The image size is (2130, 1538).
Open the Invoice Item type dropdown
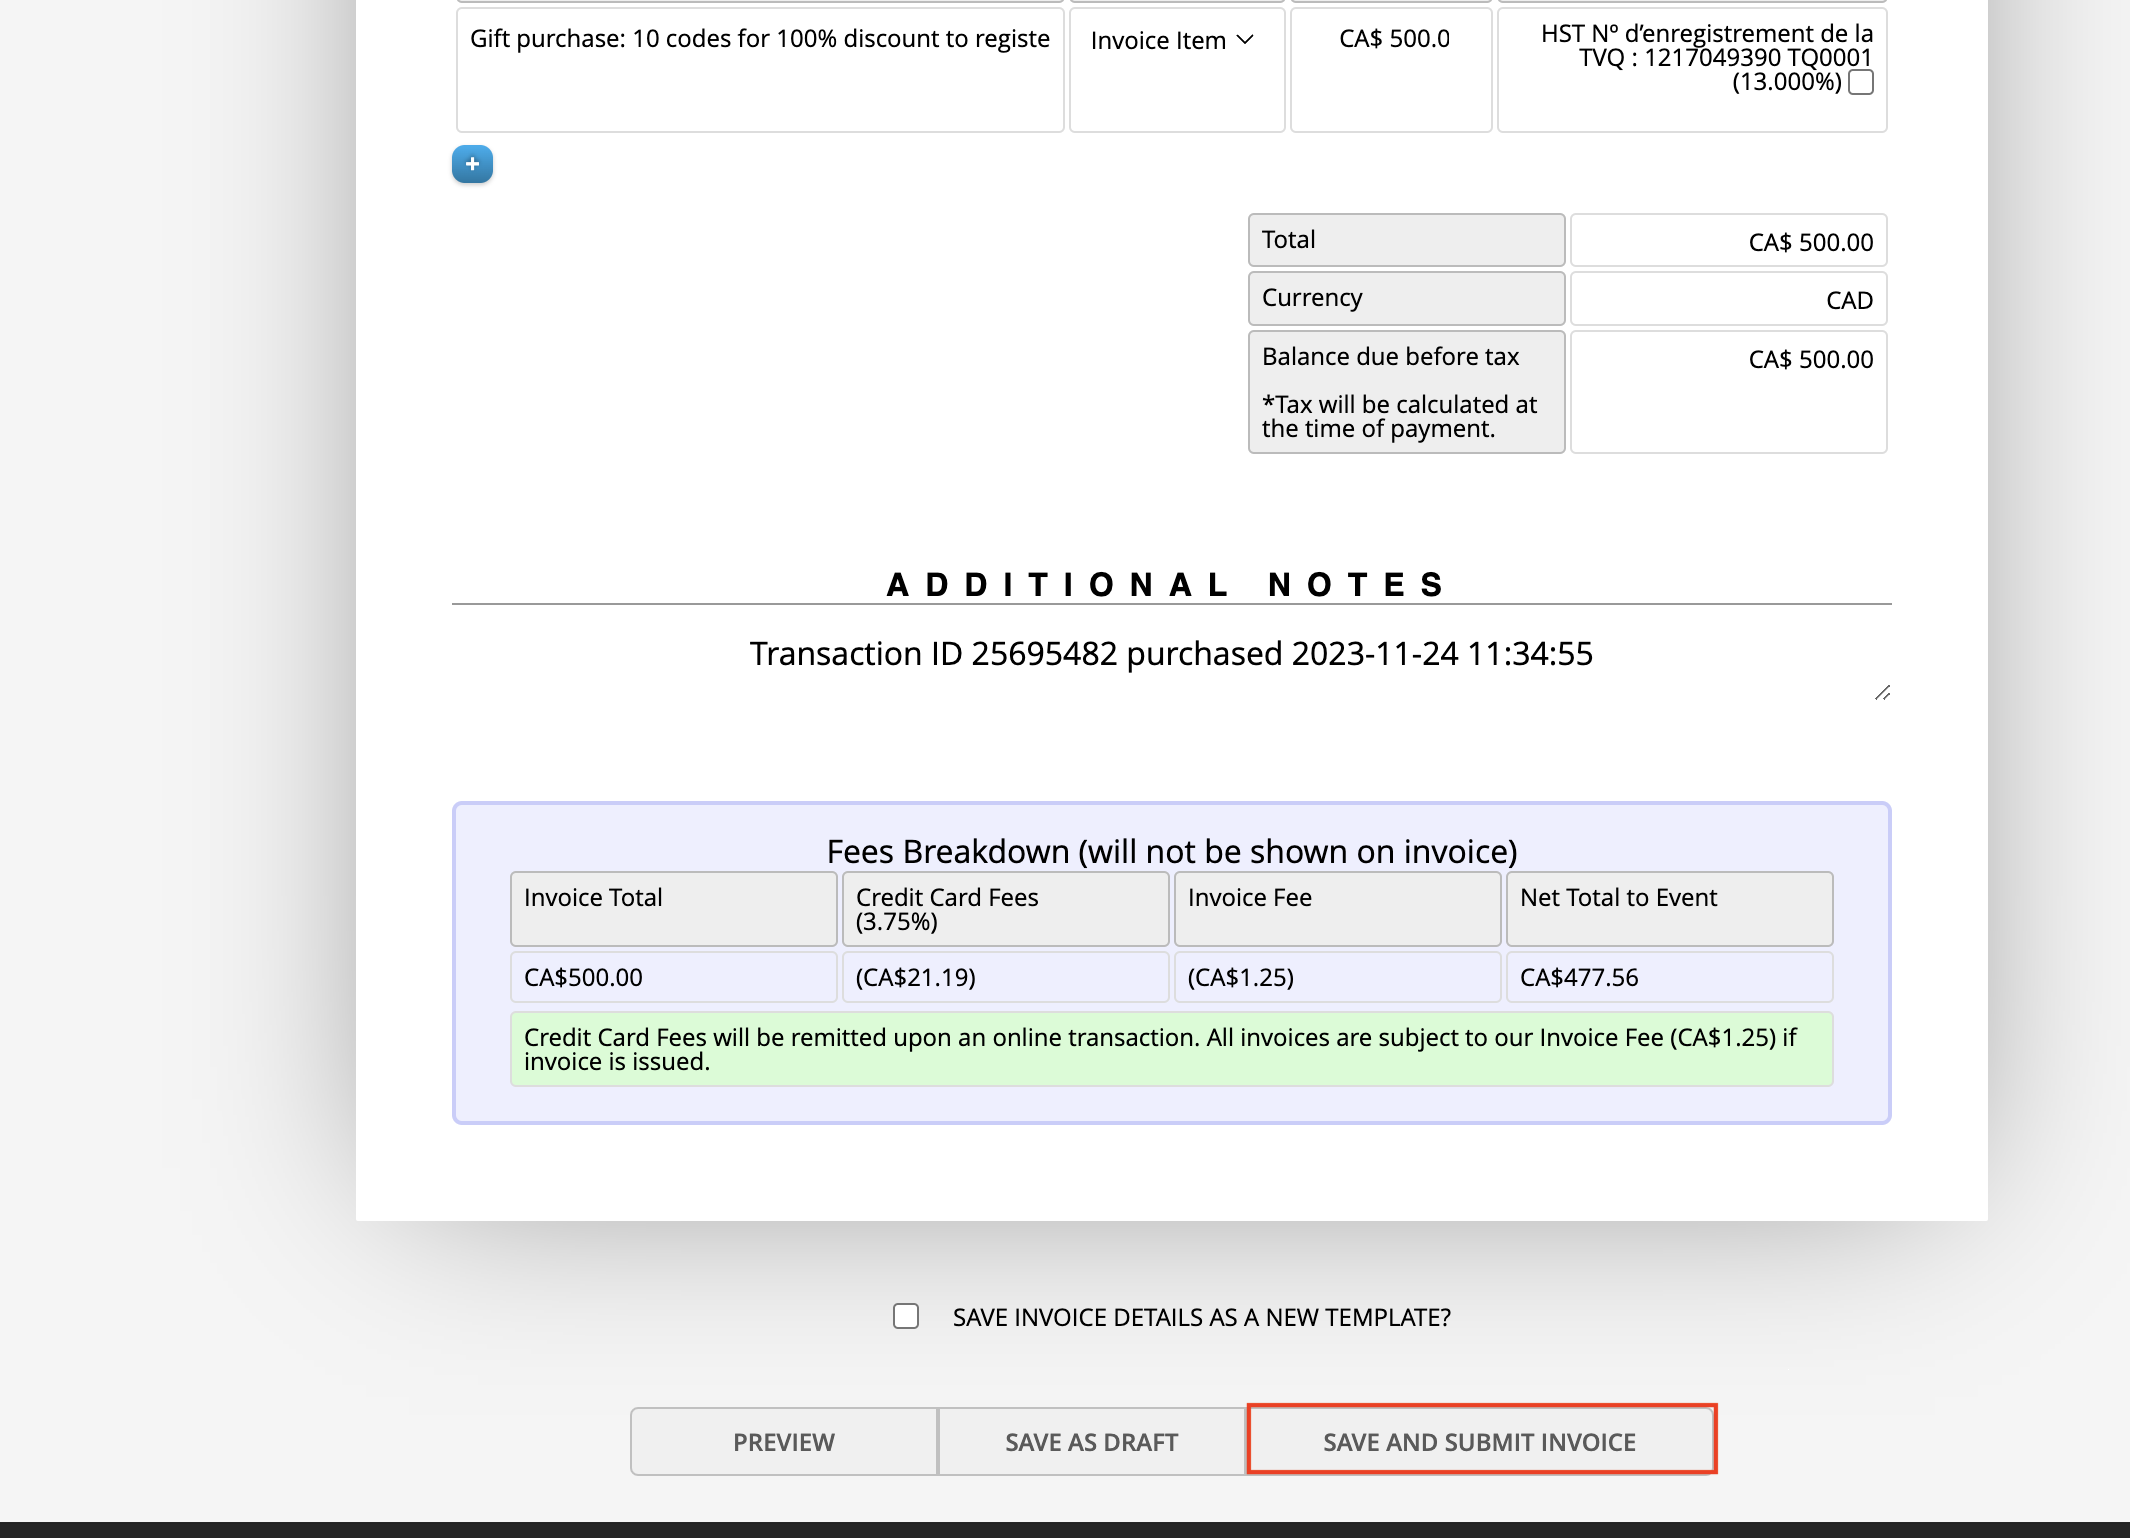(x=1175, y=41)
